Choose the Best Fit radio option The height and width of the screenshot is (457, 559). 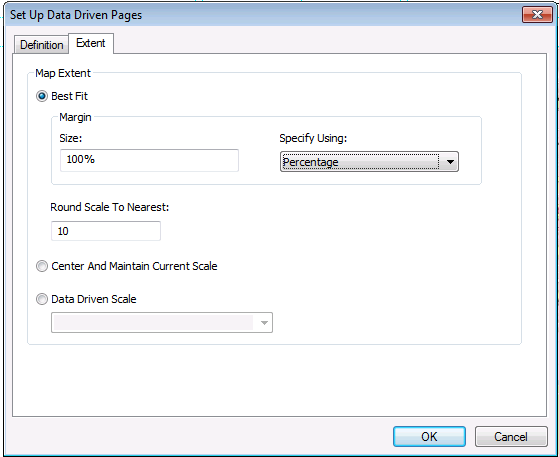coord(42,96)
